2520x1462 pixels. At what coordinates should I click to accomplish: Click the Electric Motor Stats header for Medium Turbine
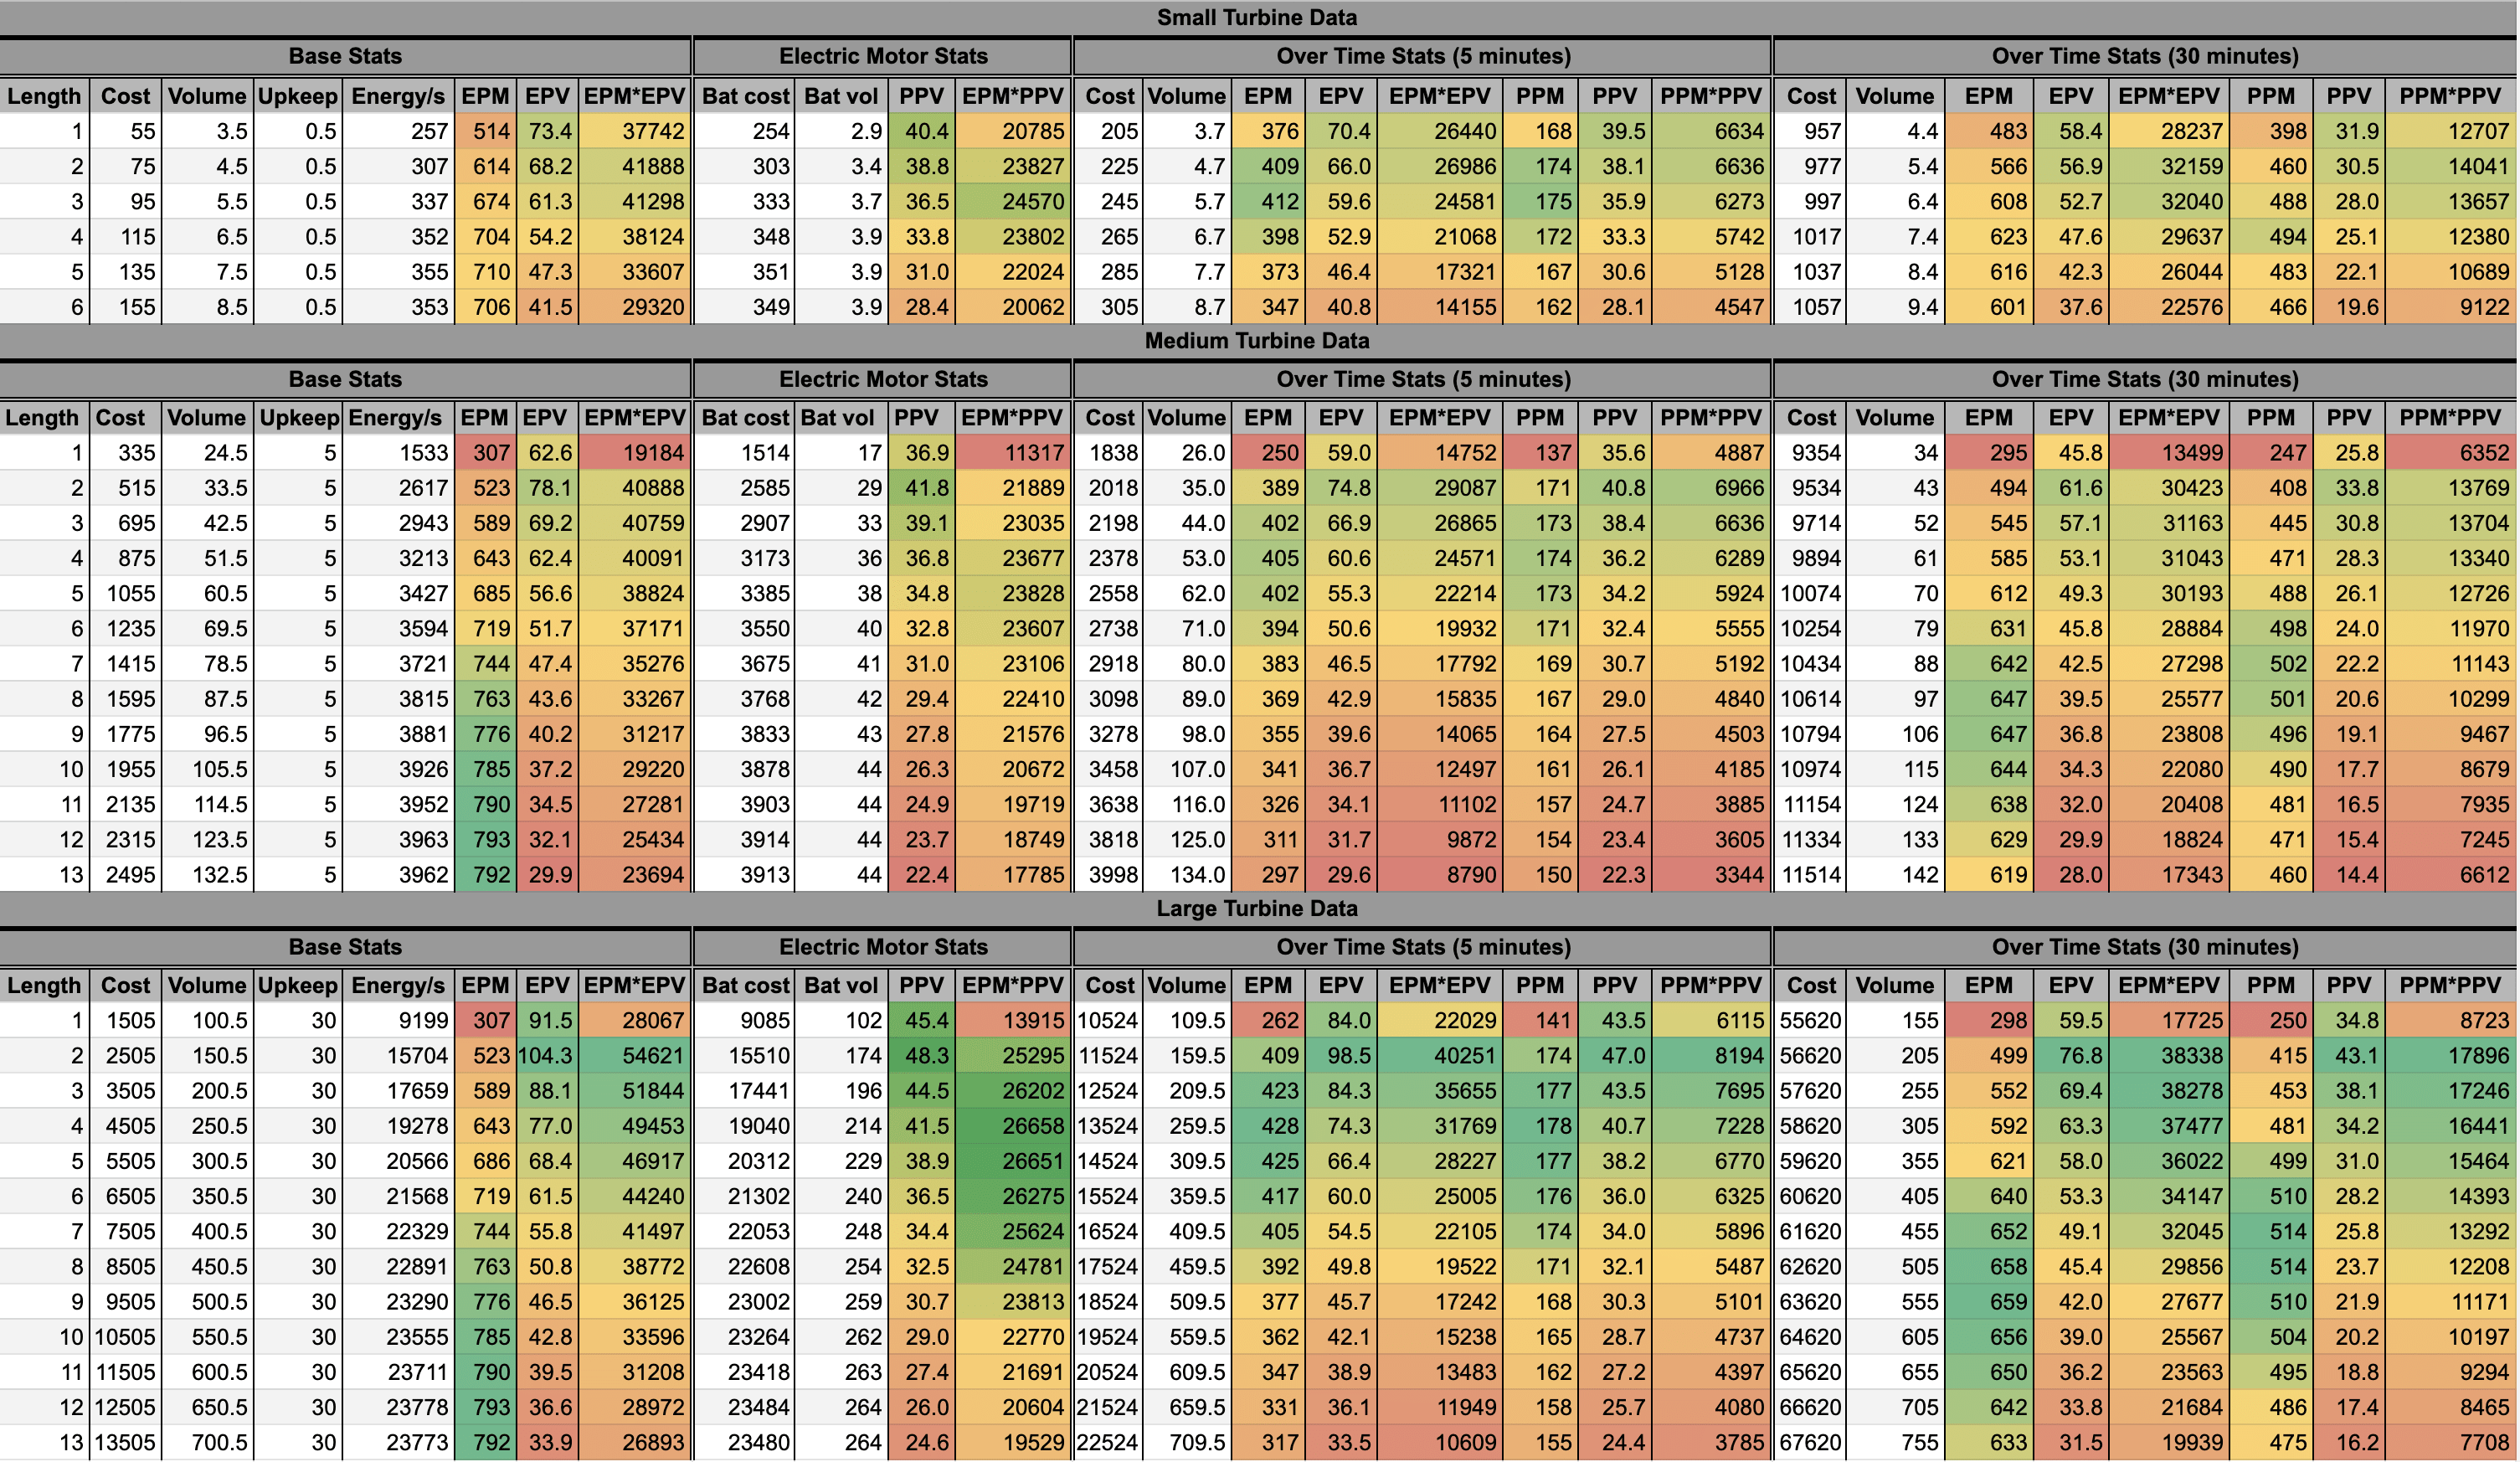click(884, 379)
